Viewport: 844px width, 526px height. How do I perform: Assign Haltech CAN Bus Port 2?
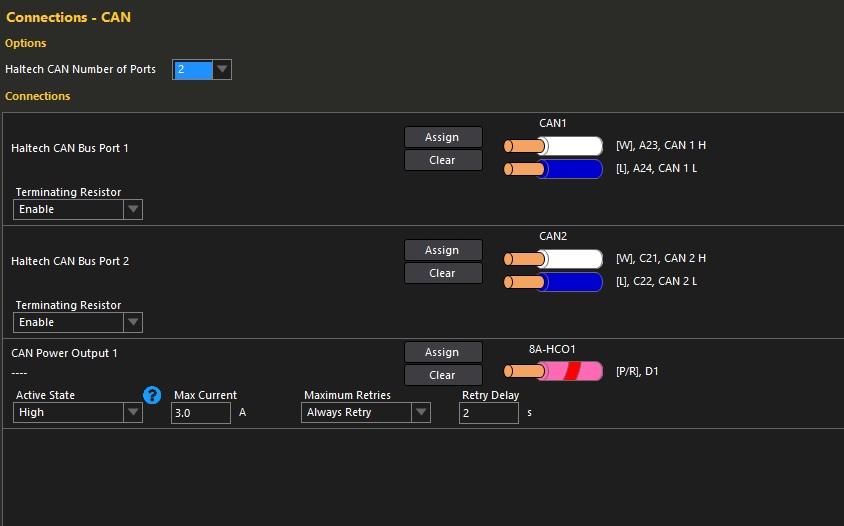point(443,250)
